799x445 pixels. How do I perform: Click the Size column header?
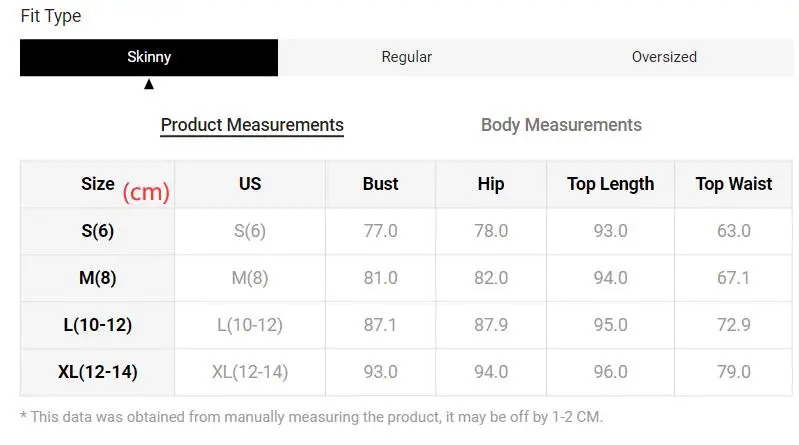pyautogui.click(x=98, y=184)
